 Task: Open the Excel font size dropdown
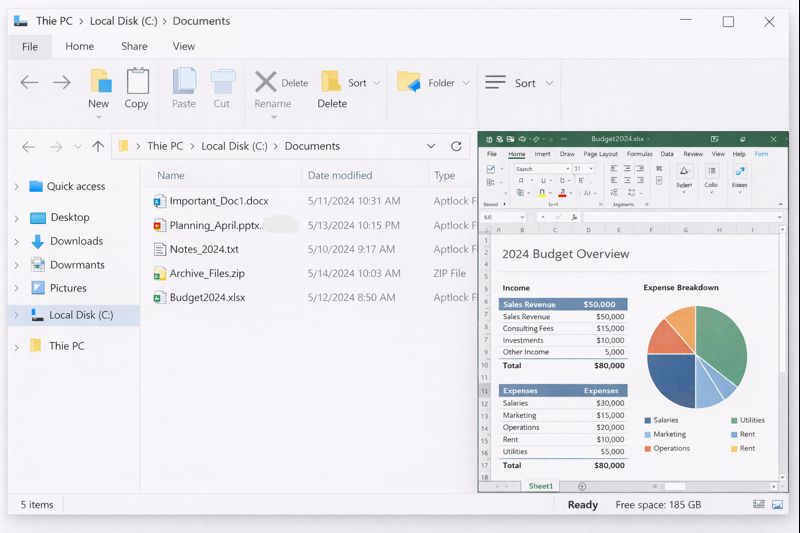click(x=590, y=169)
